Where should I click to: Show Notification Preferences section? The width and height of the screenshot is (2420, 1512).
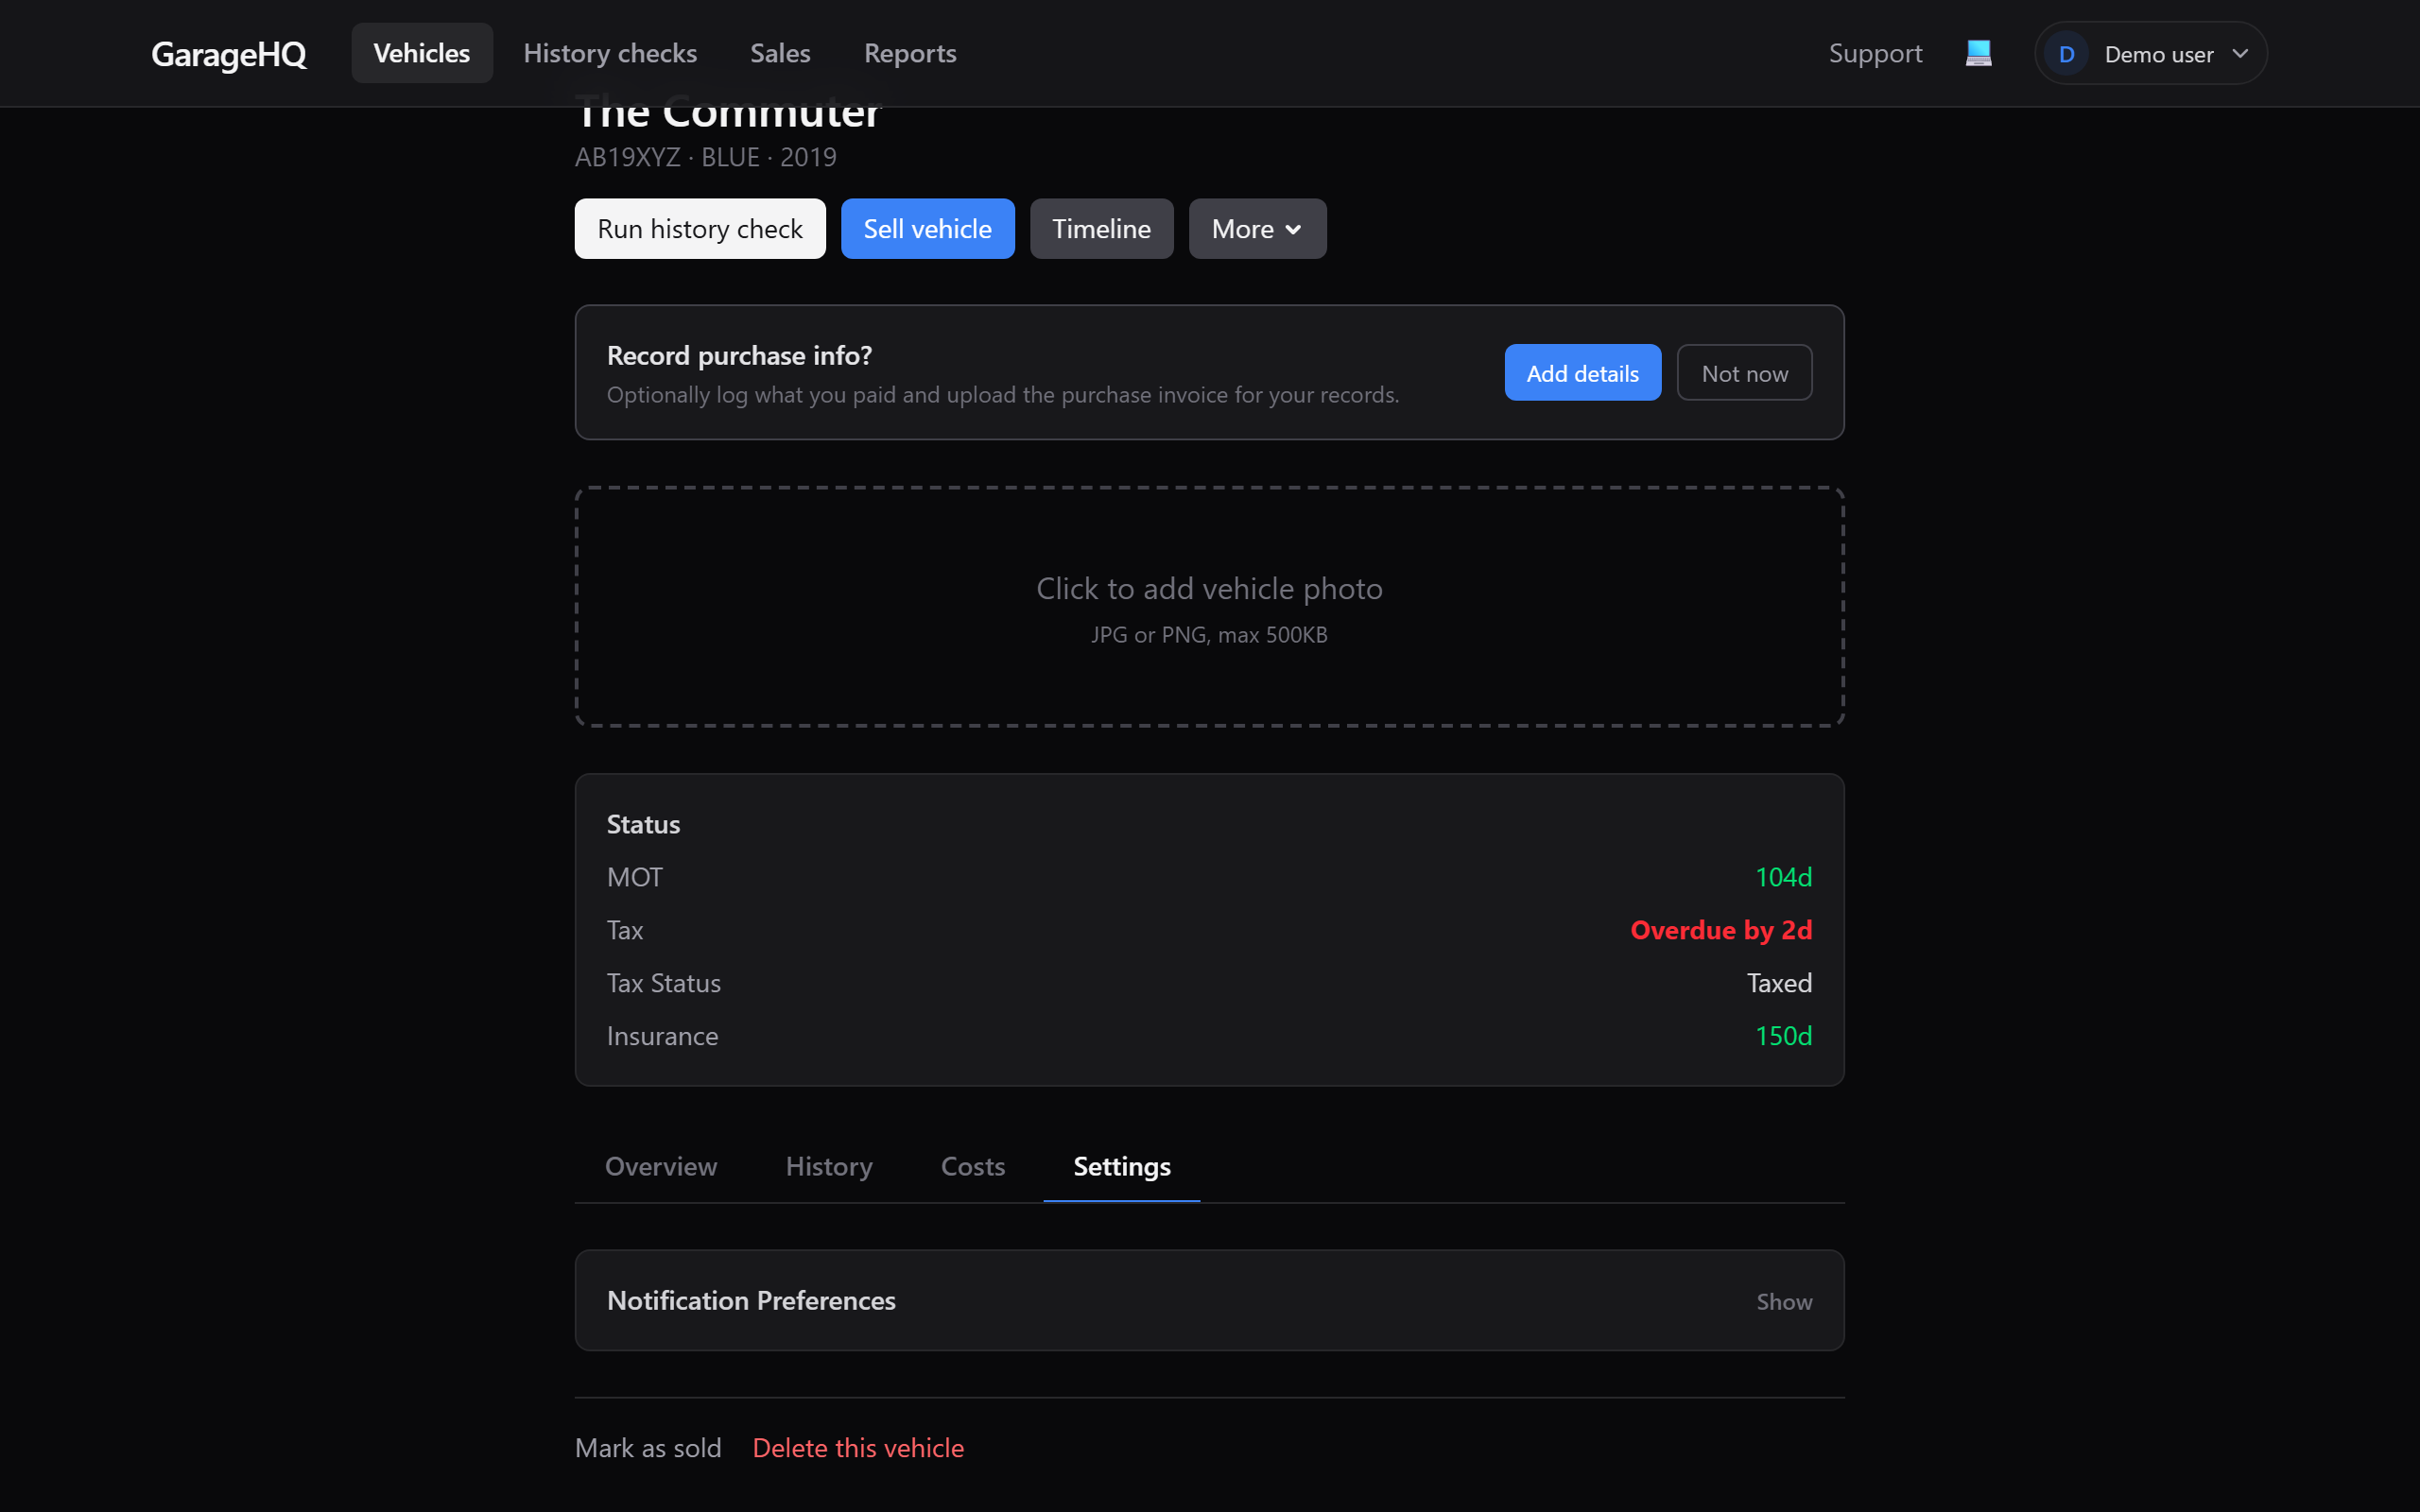(1784, 1301)
